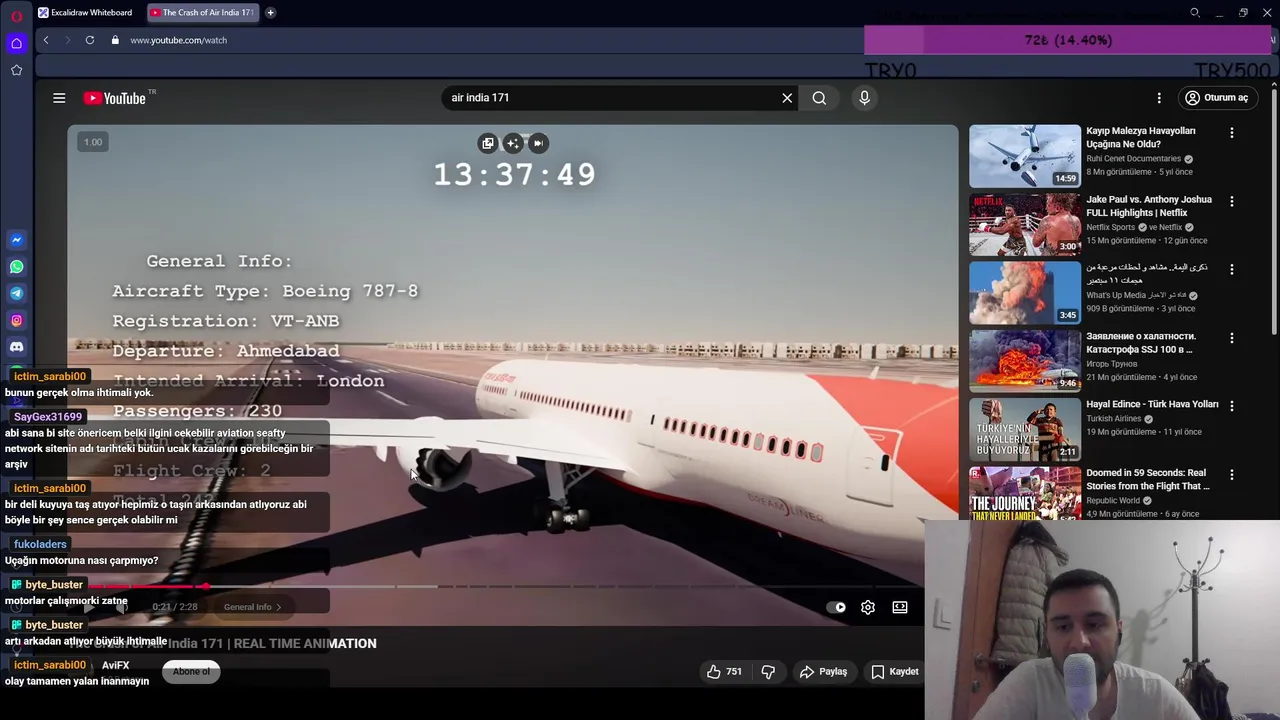Open The Journey That Never Landed thumbnail

coord(1025,493)
